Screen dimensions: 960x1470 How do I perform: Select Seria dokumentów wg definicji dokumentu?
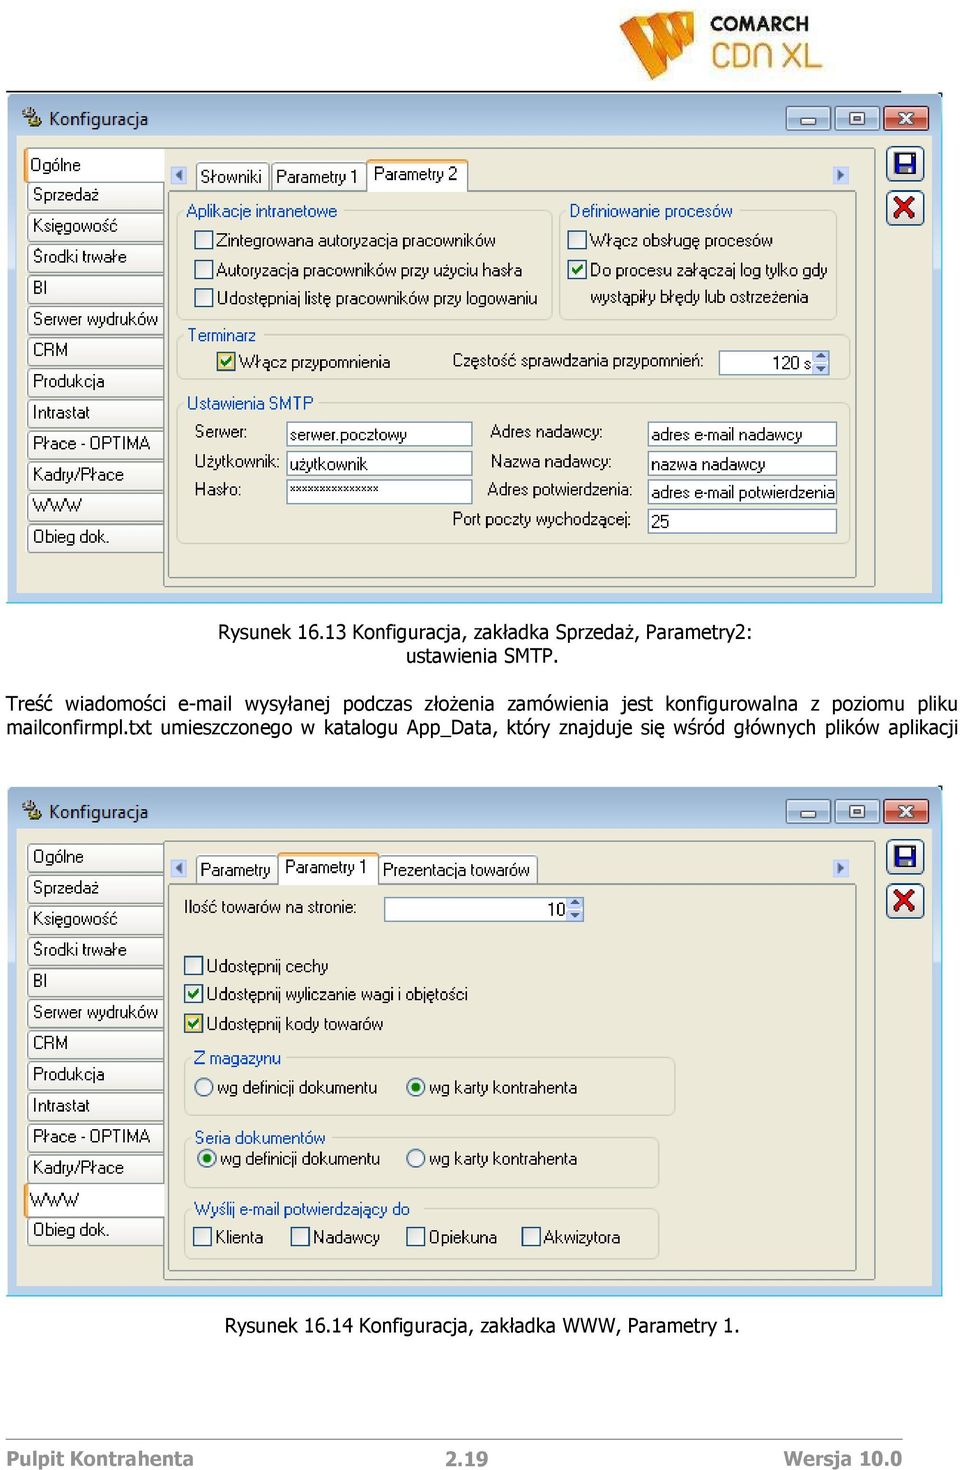207,1158
